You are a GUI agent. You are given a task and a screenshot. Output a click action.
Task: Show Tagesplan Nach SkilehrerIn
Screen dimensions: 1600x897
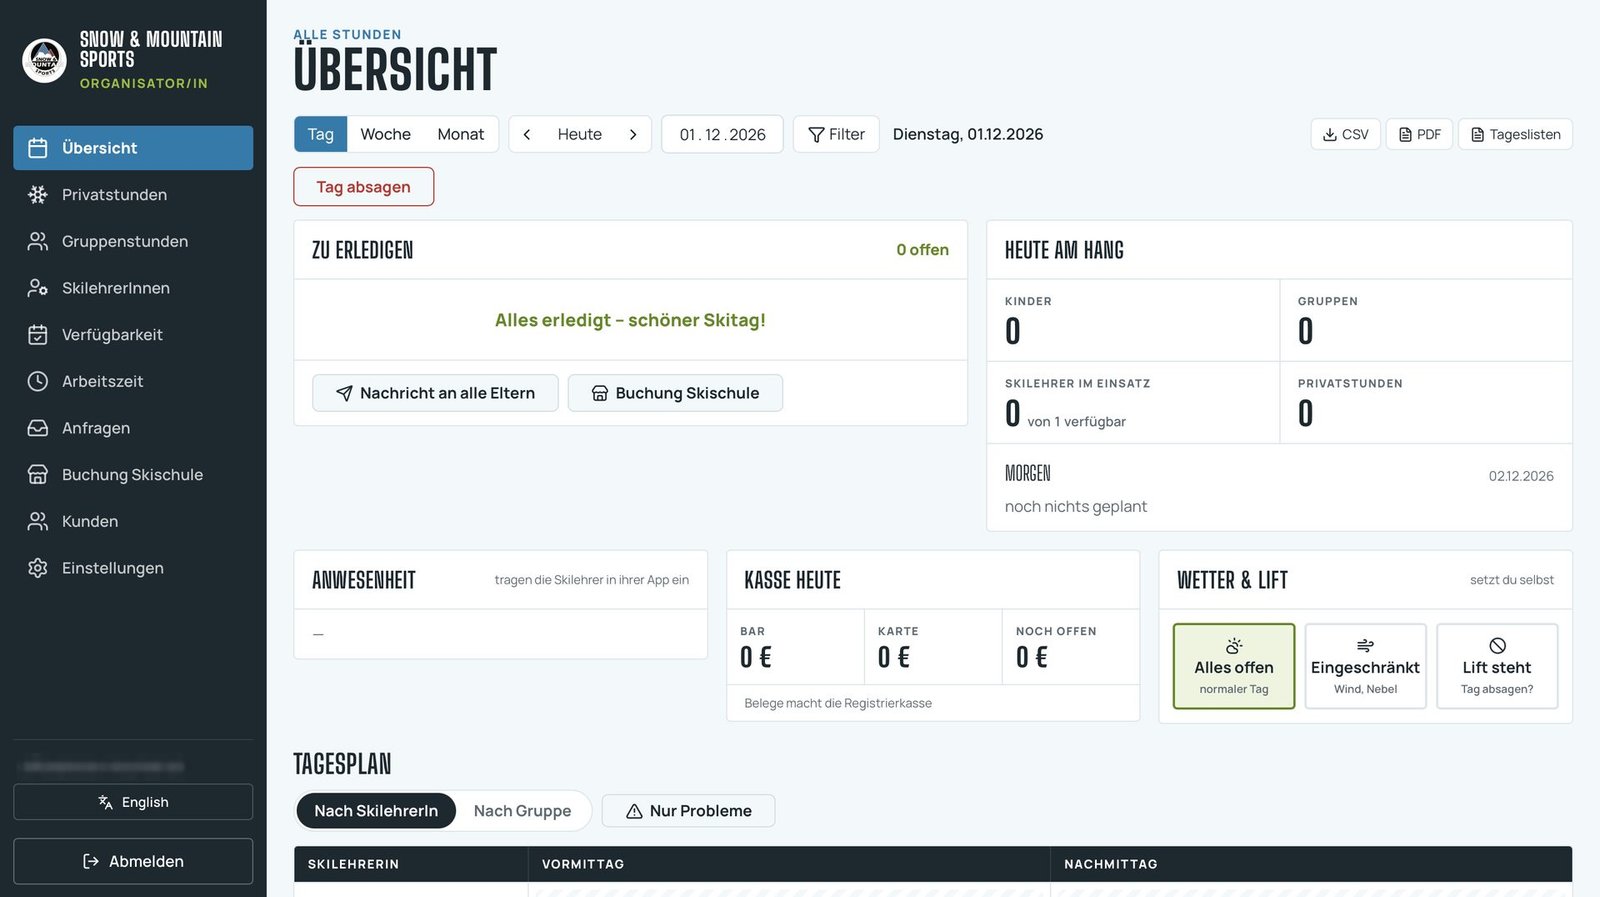376,811
